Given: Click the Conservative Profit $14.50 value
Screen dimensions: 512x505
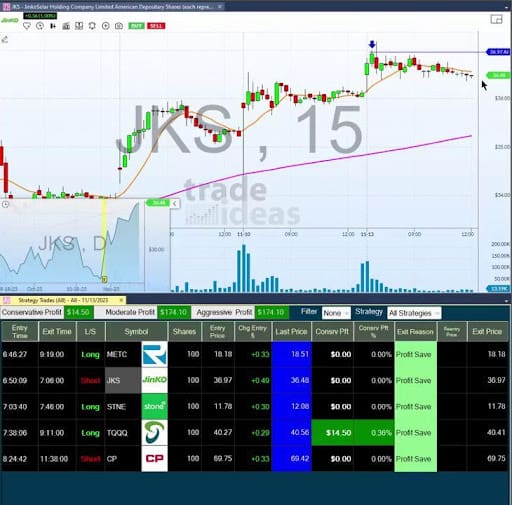Looking at the screenshot, I should tap(78, 312).
